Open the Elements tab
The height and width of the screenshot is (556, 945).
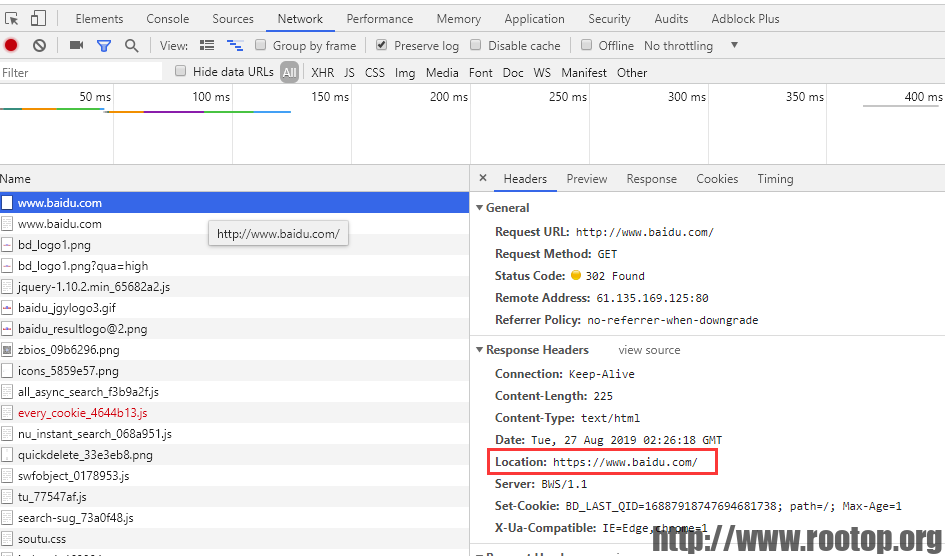[99, 19]
